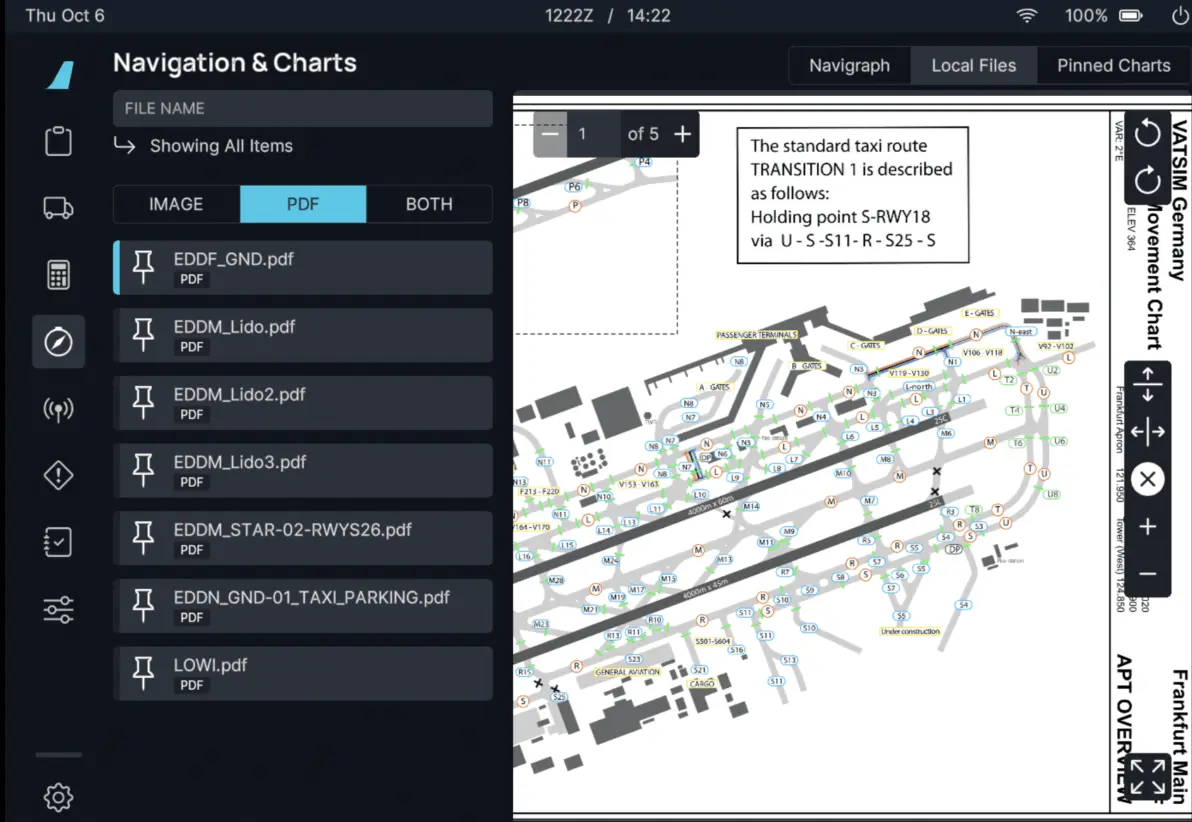The width and height of the screenshot is (1192, 822).
Task: Click the power icon in status bar
Action: [x=1179, y=16]
